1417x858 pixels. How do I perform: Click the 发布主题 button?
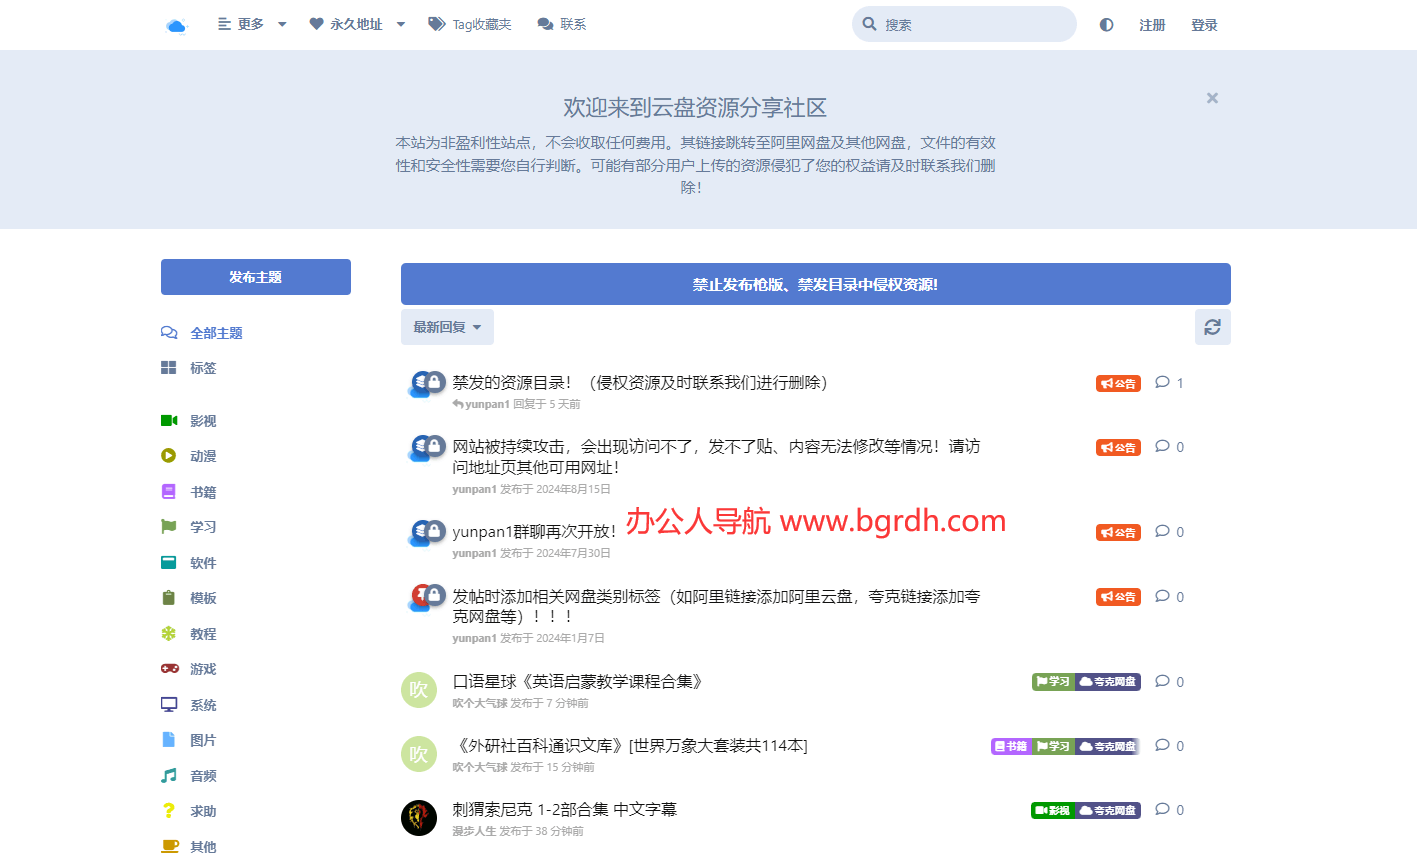255,277
